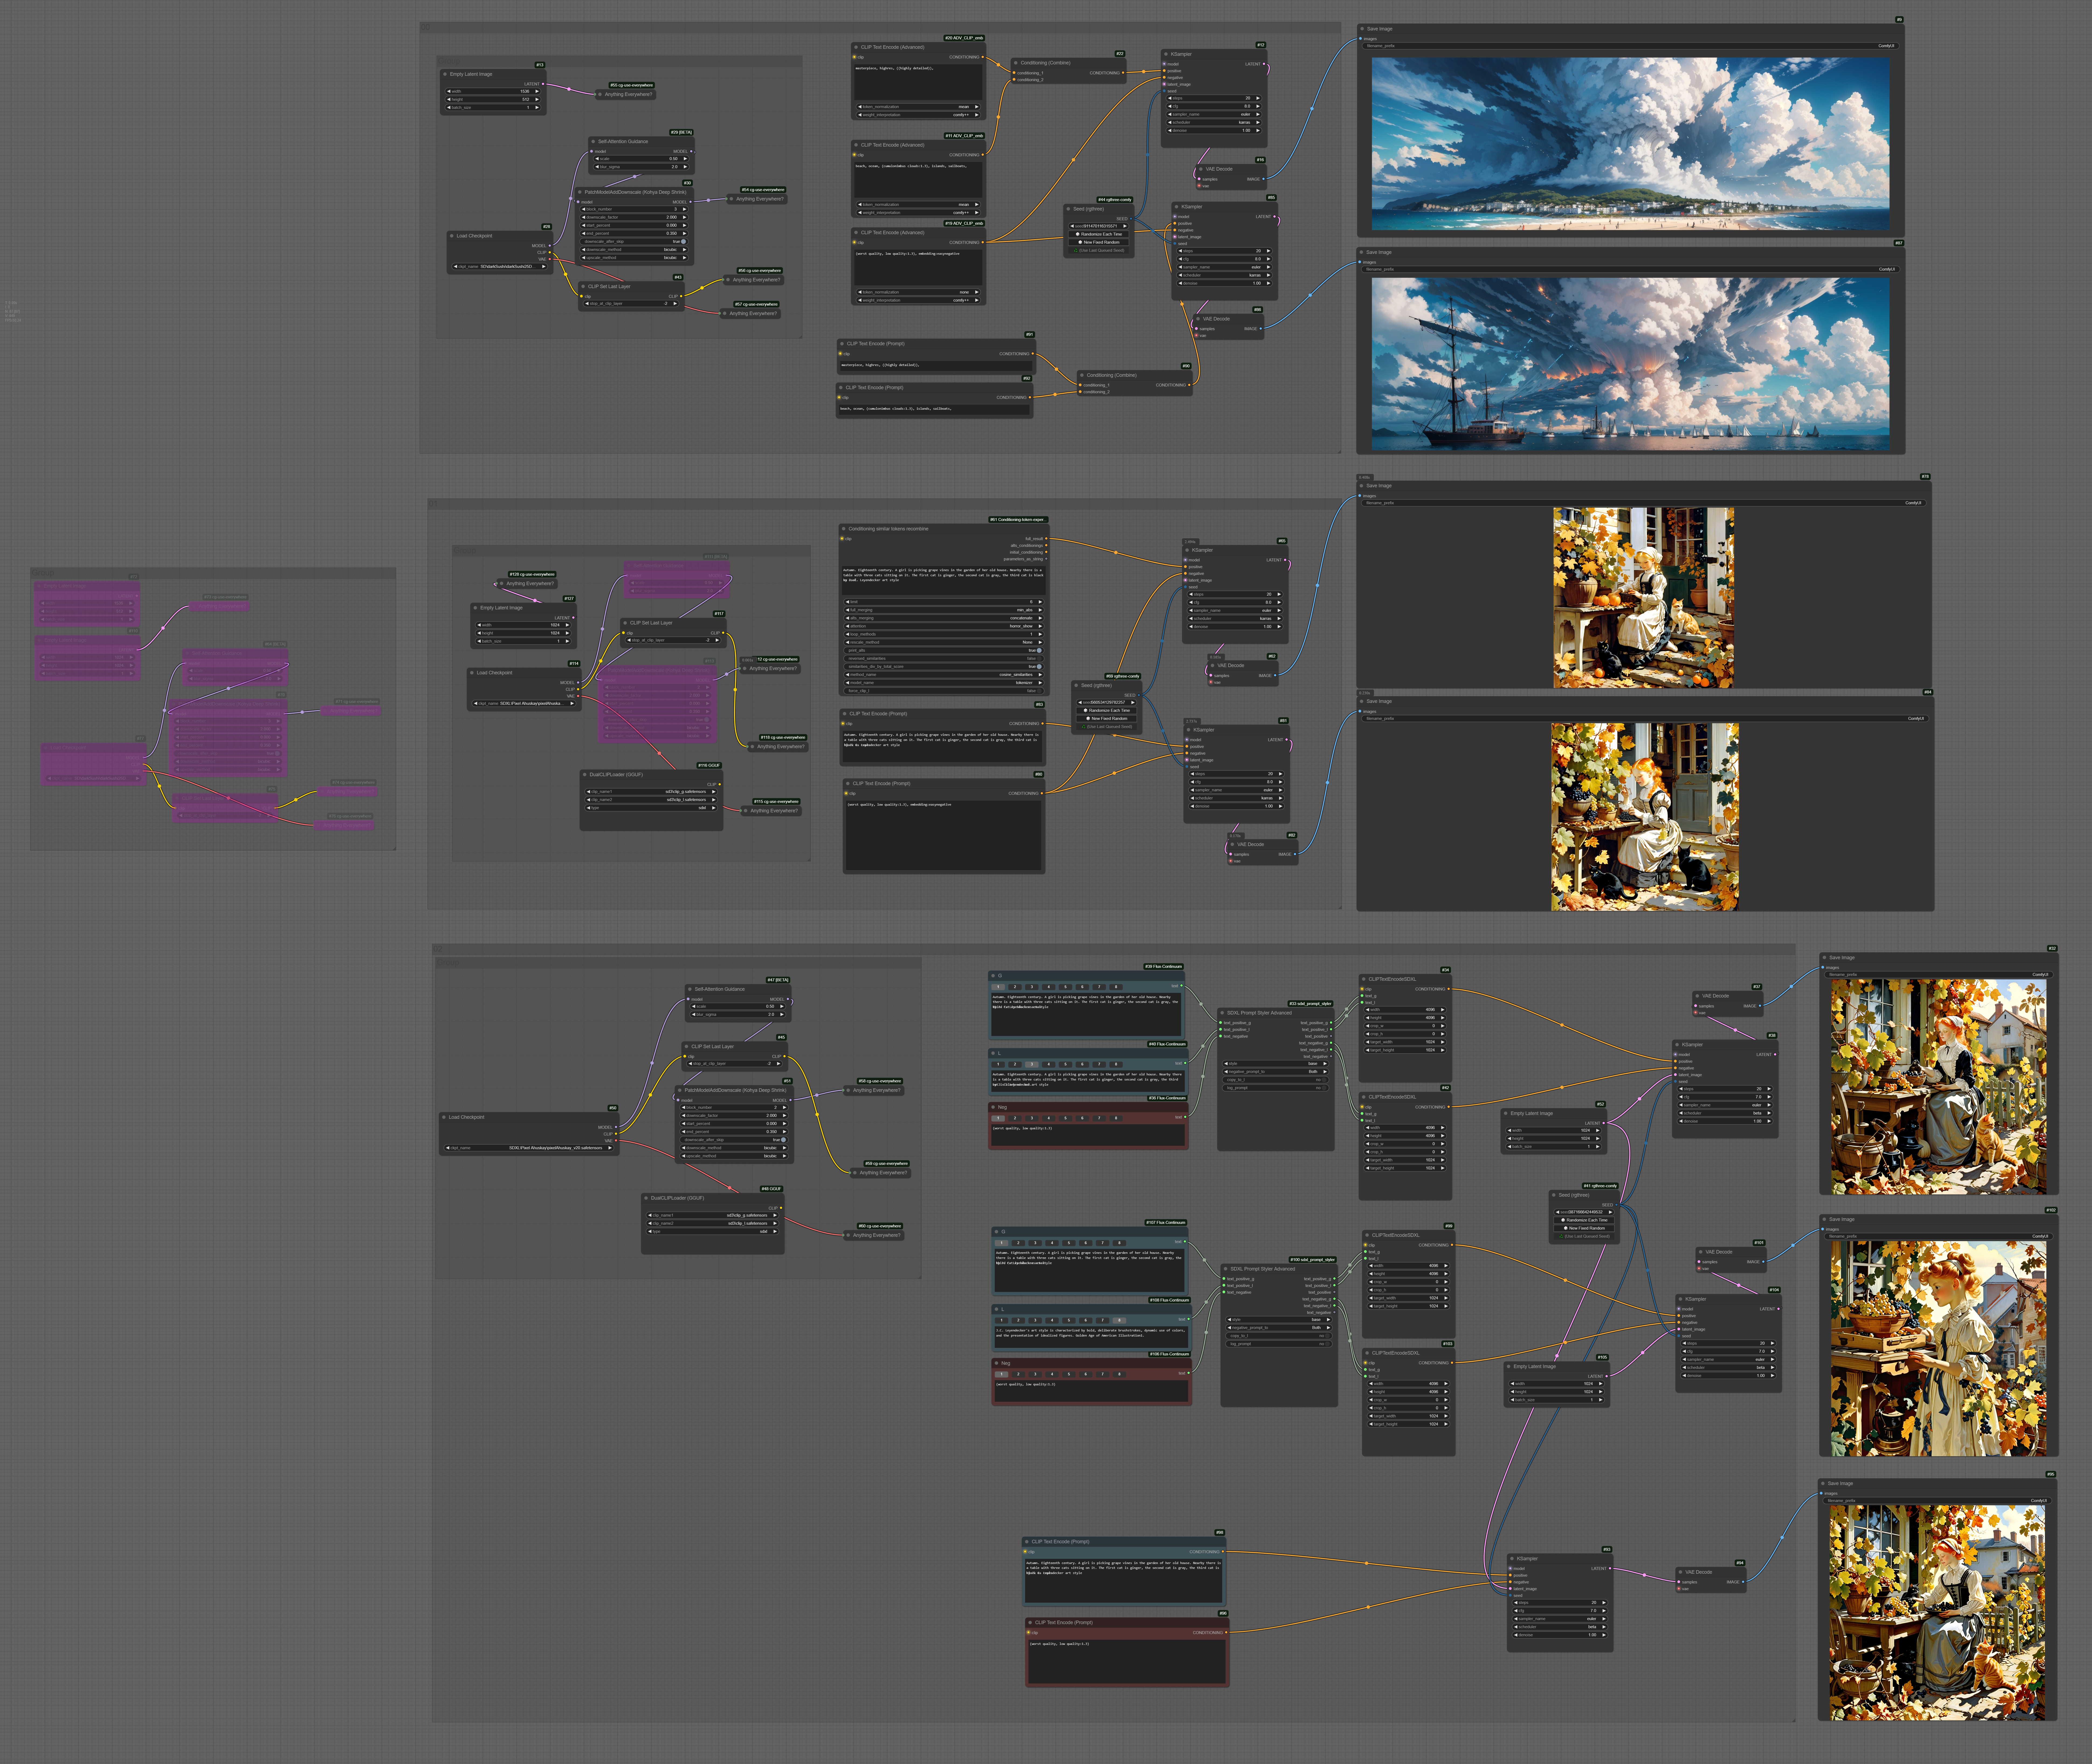Image resolution: width=2092 pixels, height=1764 pixels.
Task: Collapse PatchModelAddDownscale node #30 title dot
Action: [x=580, y=192]
